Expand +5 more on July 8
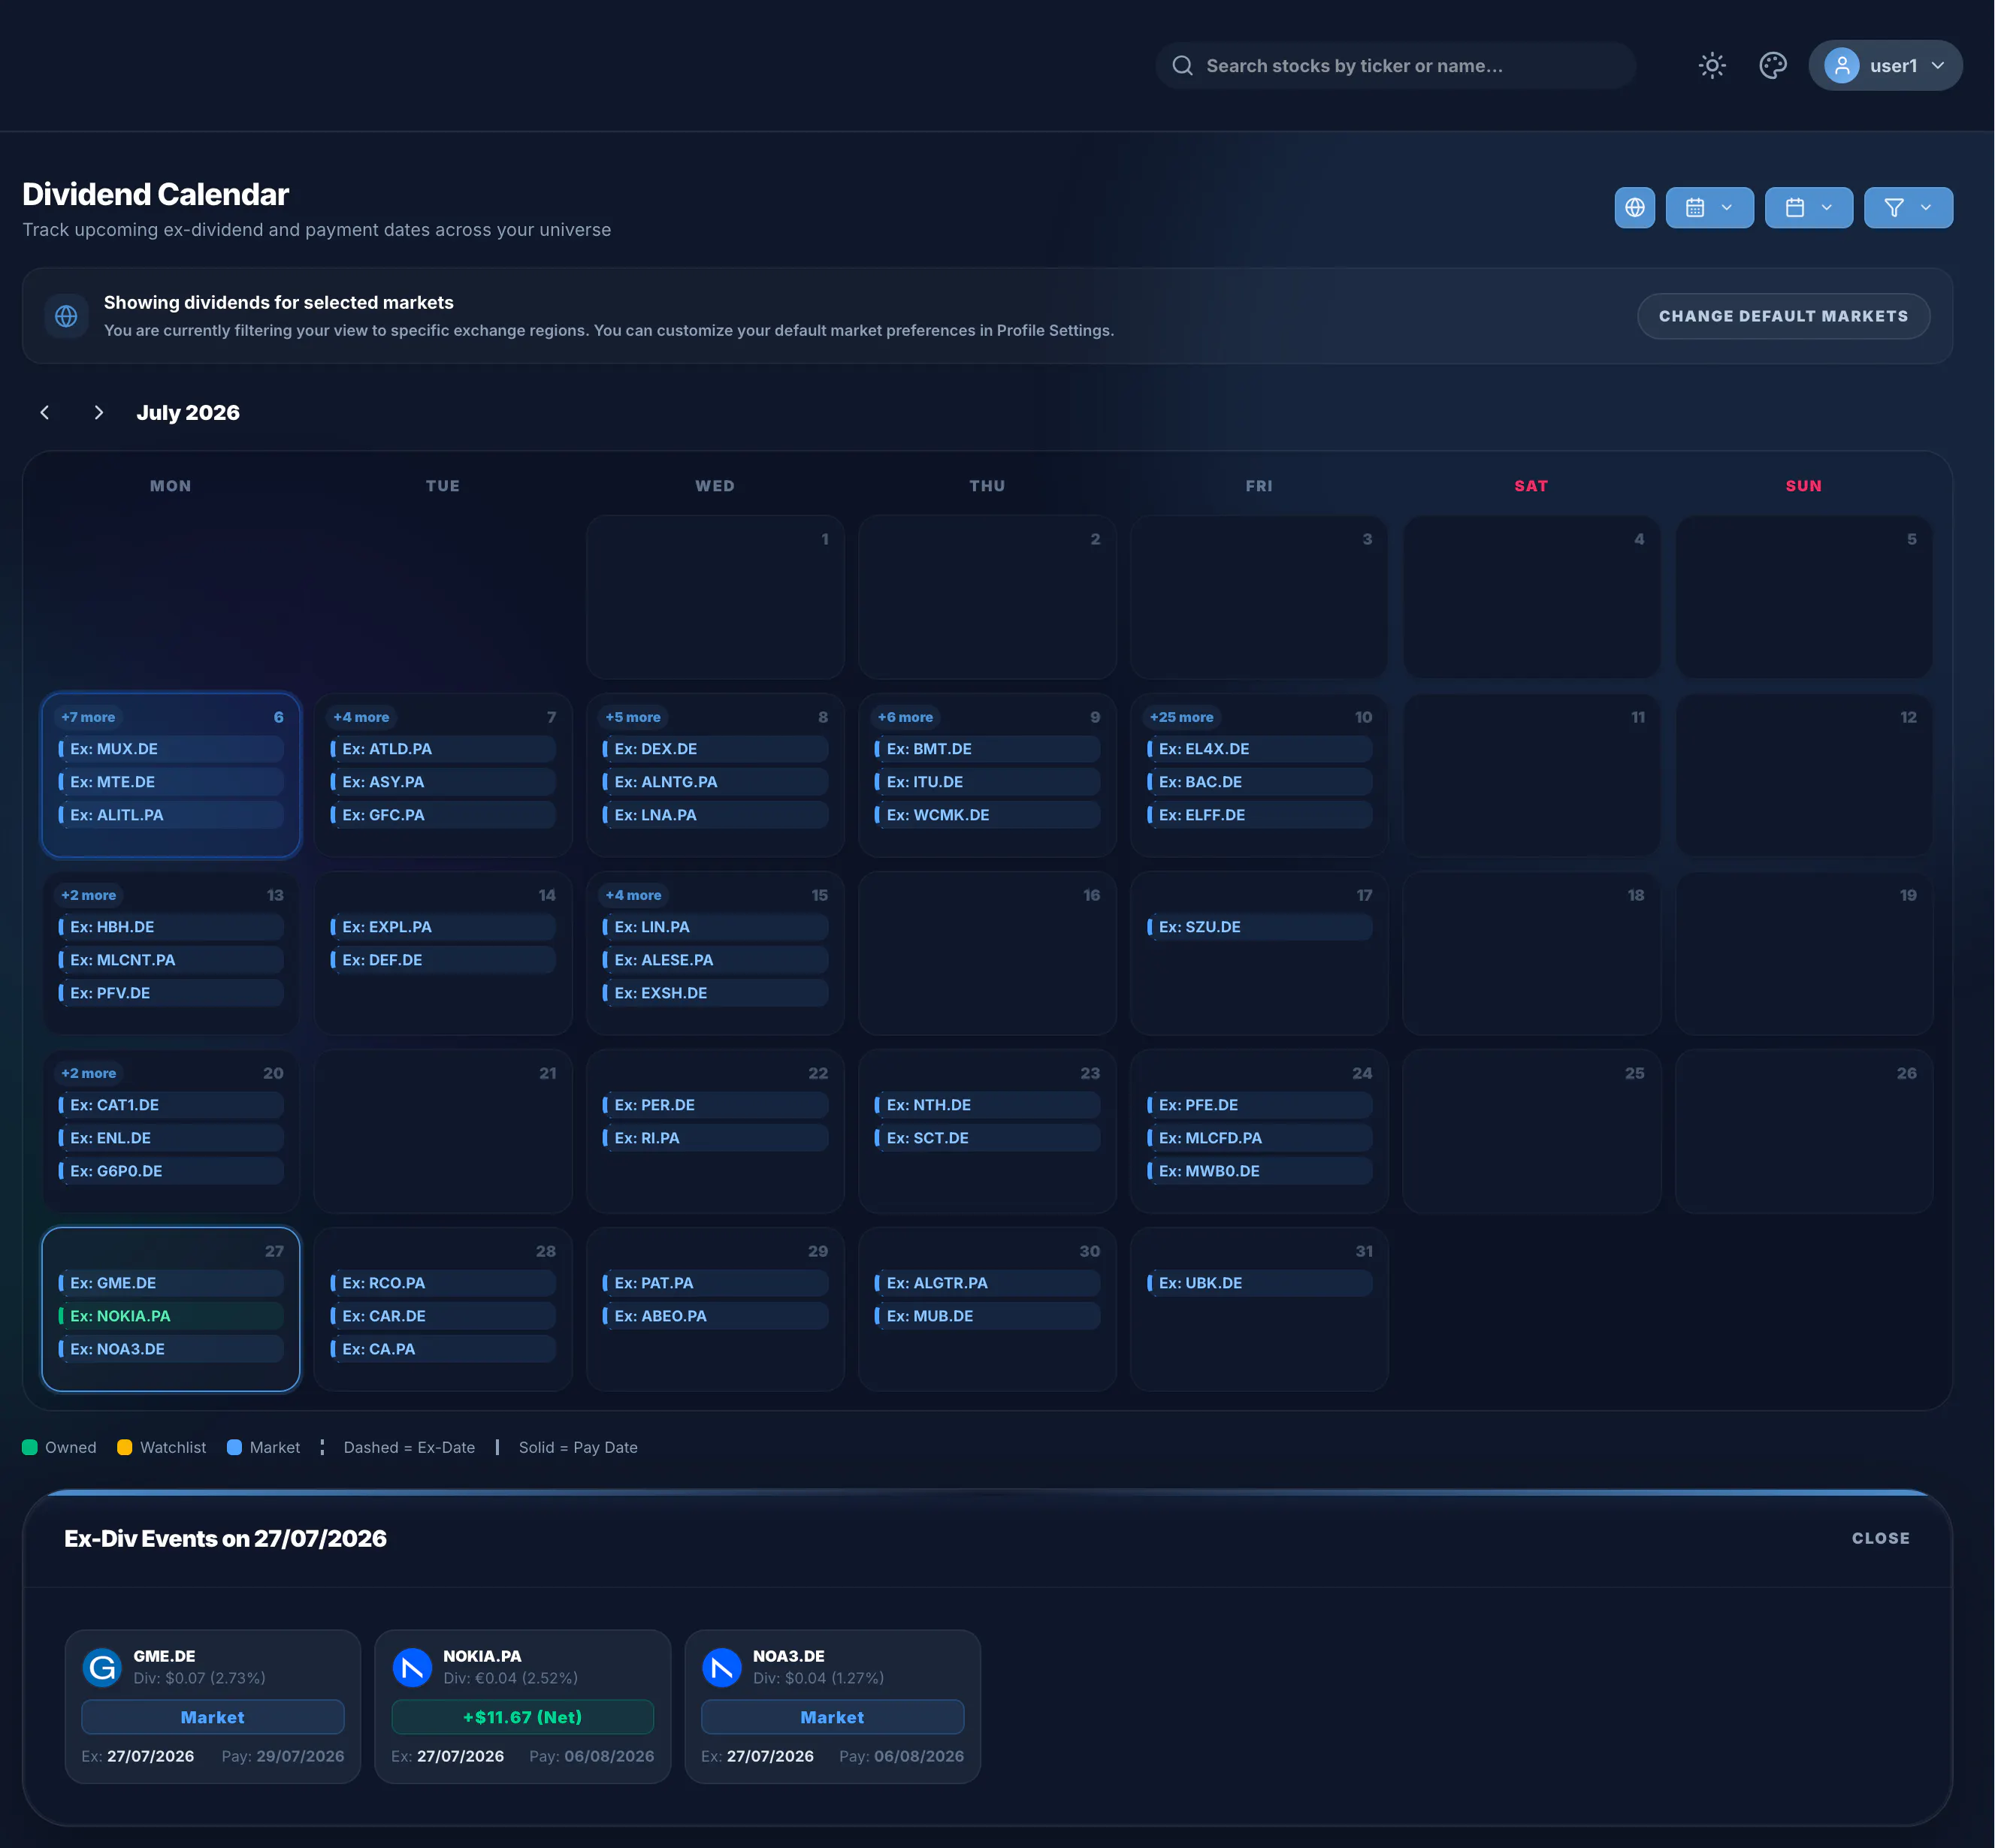Viewport: 1995px width, 1848px height. 633,717
